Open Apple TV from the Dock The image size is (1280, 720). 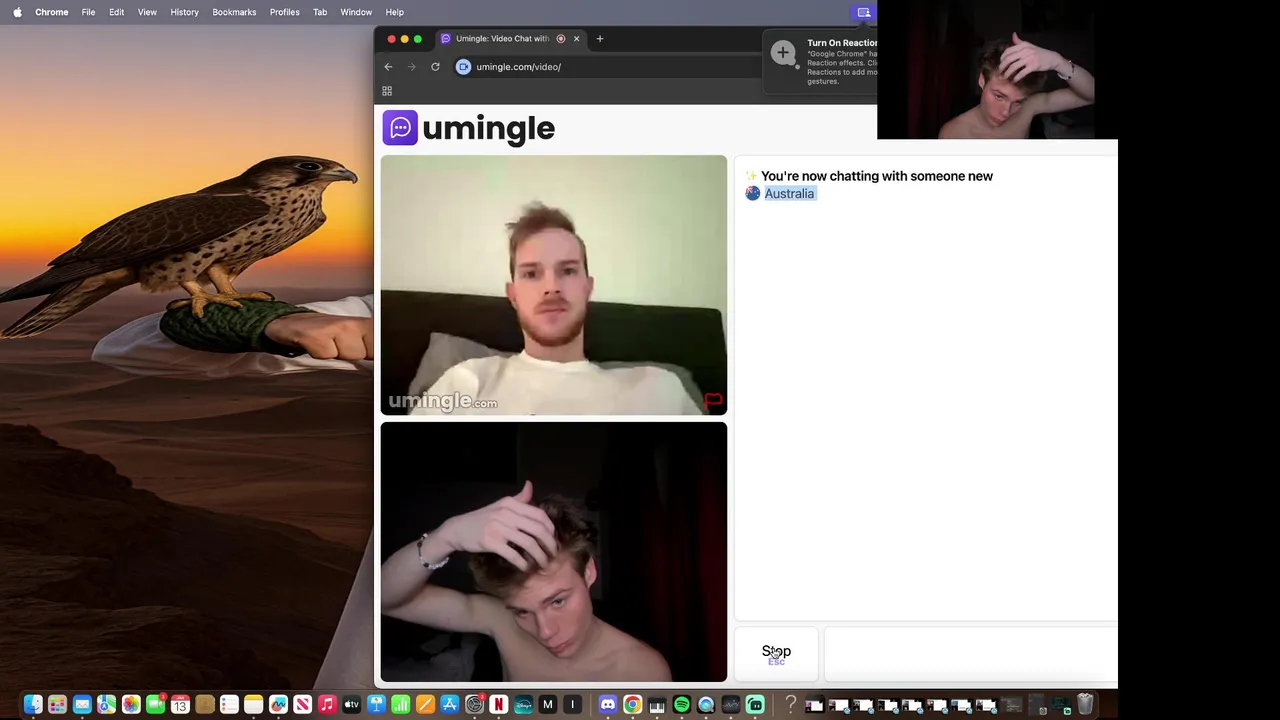351,705
